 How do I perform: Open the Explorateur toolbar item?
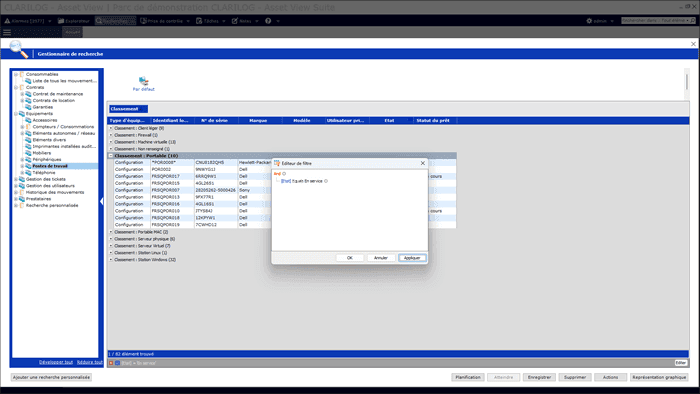coord(74,21)
